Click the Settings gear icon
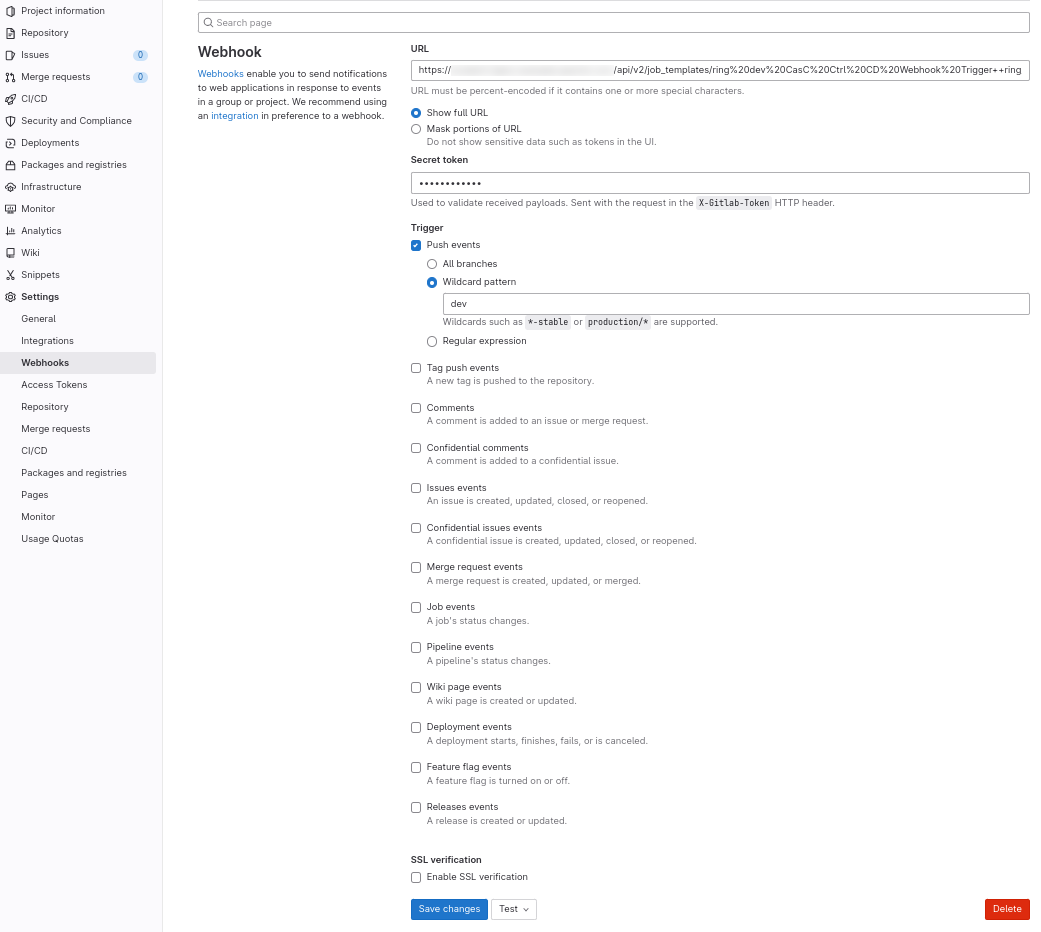 pos(10,297)
